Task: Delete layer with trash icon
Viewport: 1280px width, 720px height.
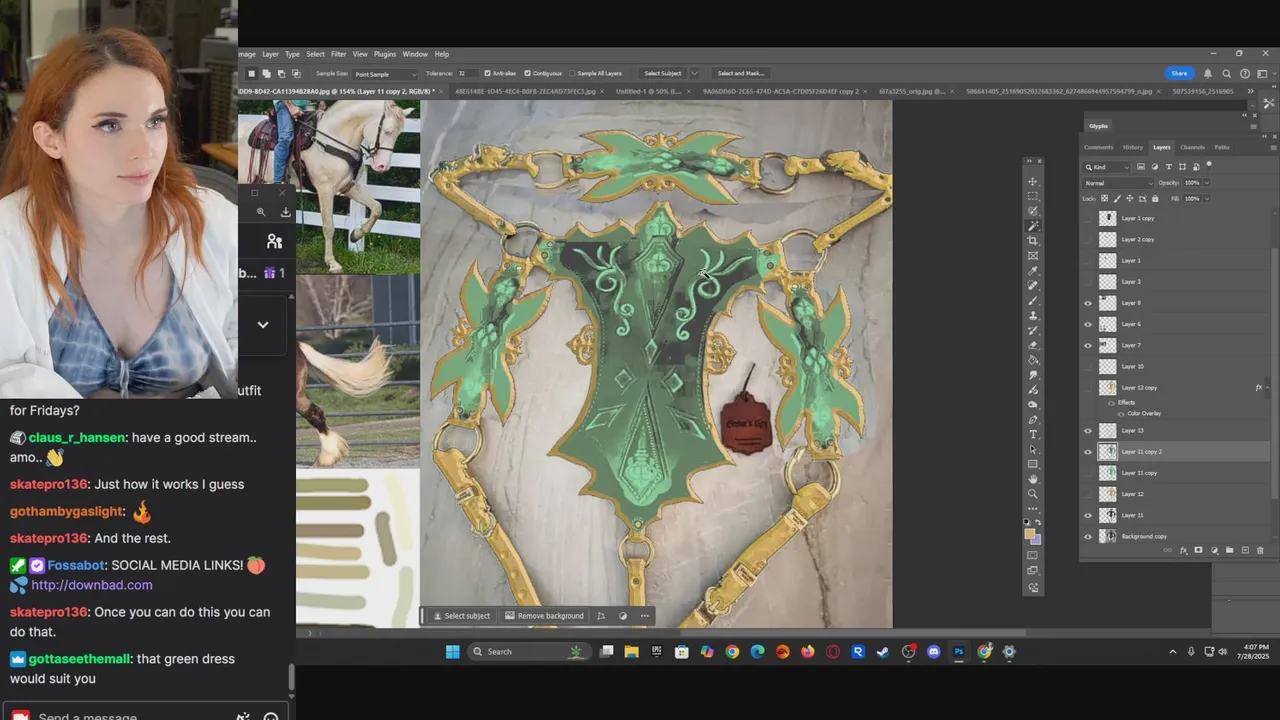Action: [x=1259, y=550]
